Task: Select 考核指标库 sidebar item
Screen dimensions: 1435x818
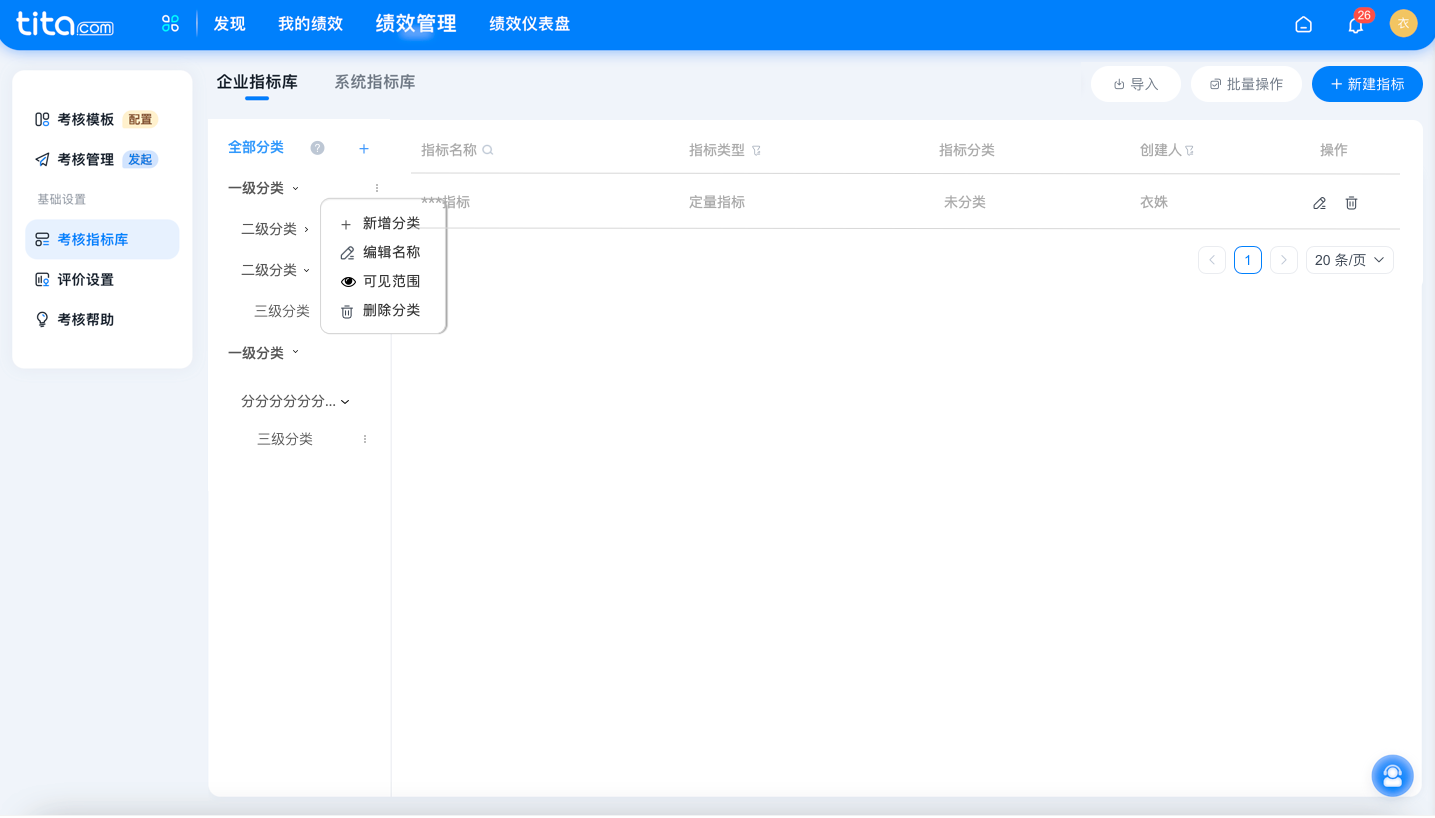Action: (x=102, y=239)
